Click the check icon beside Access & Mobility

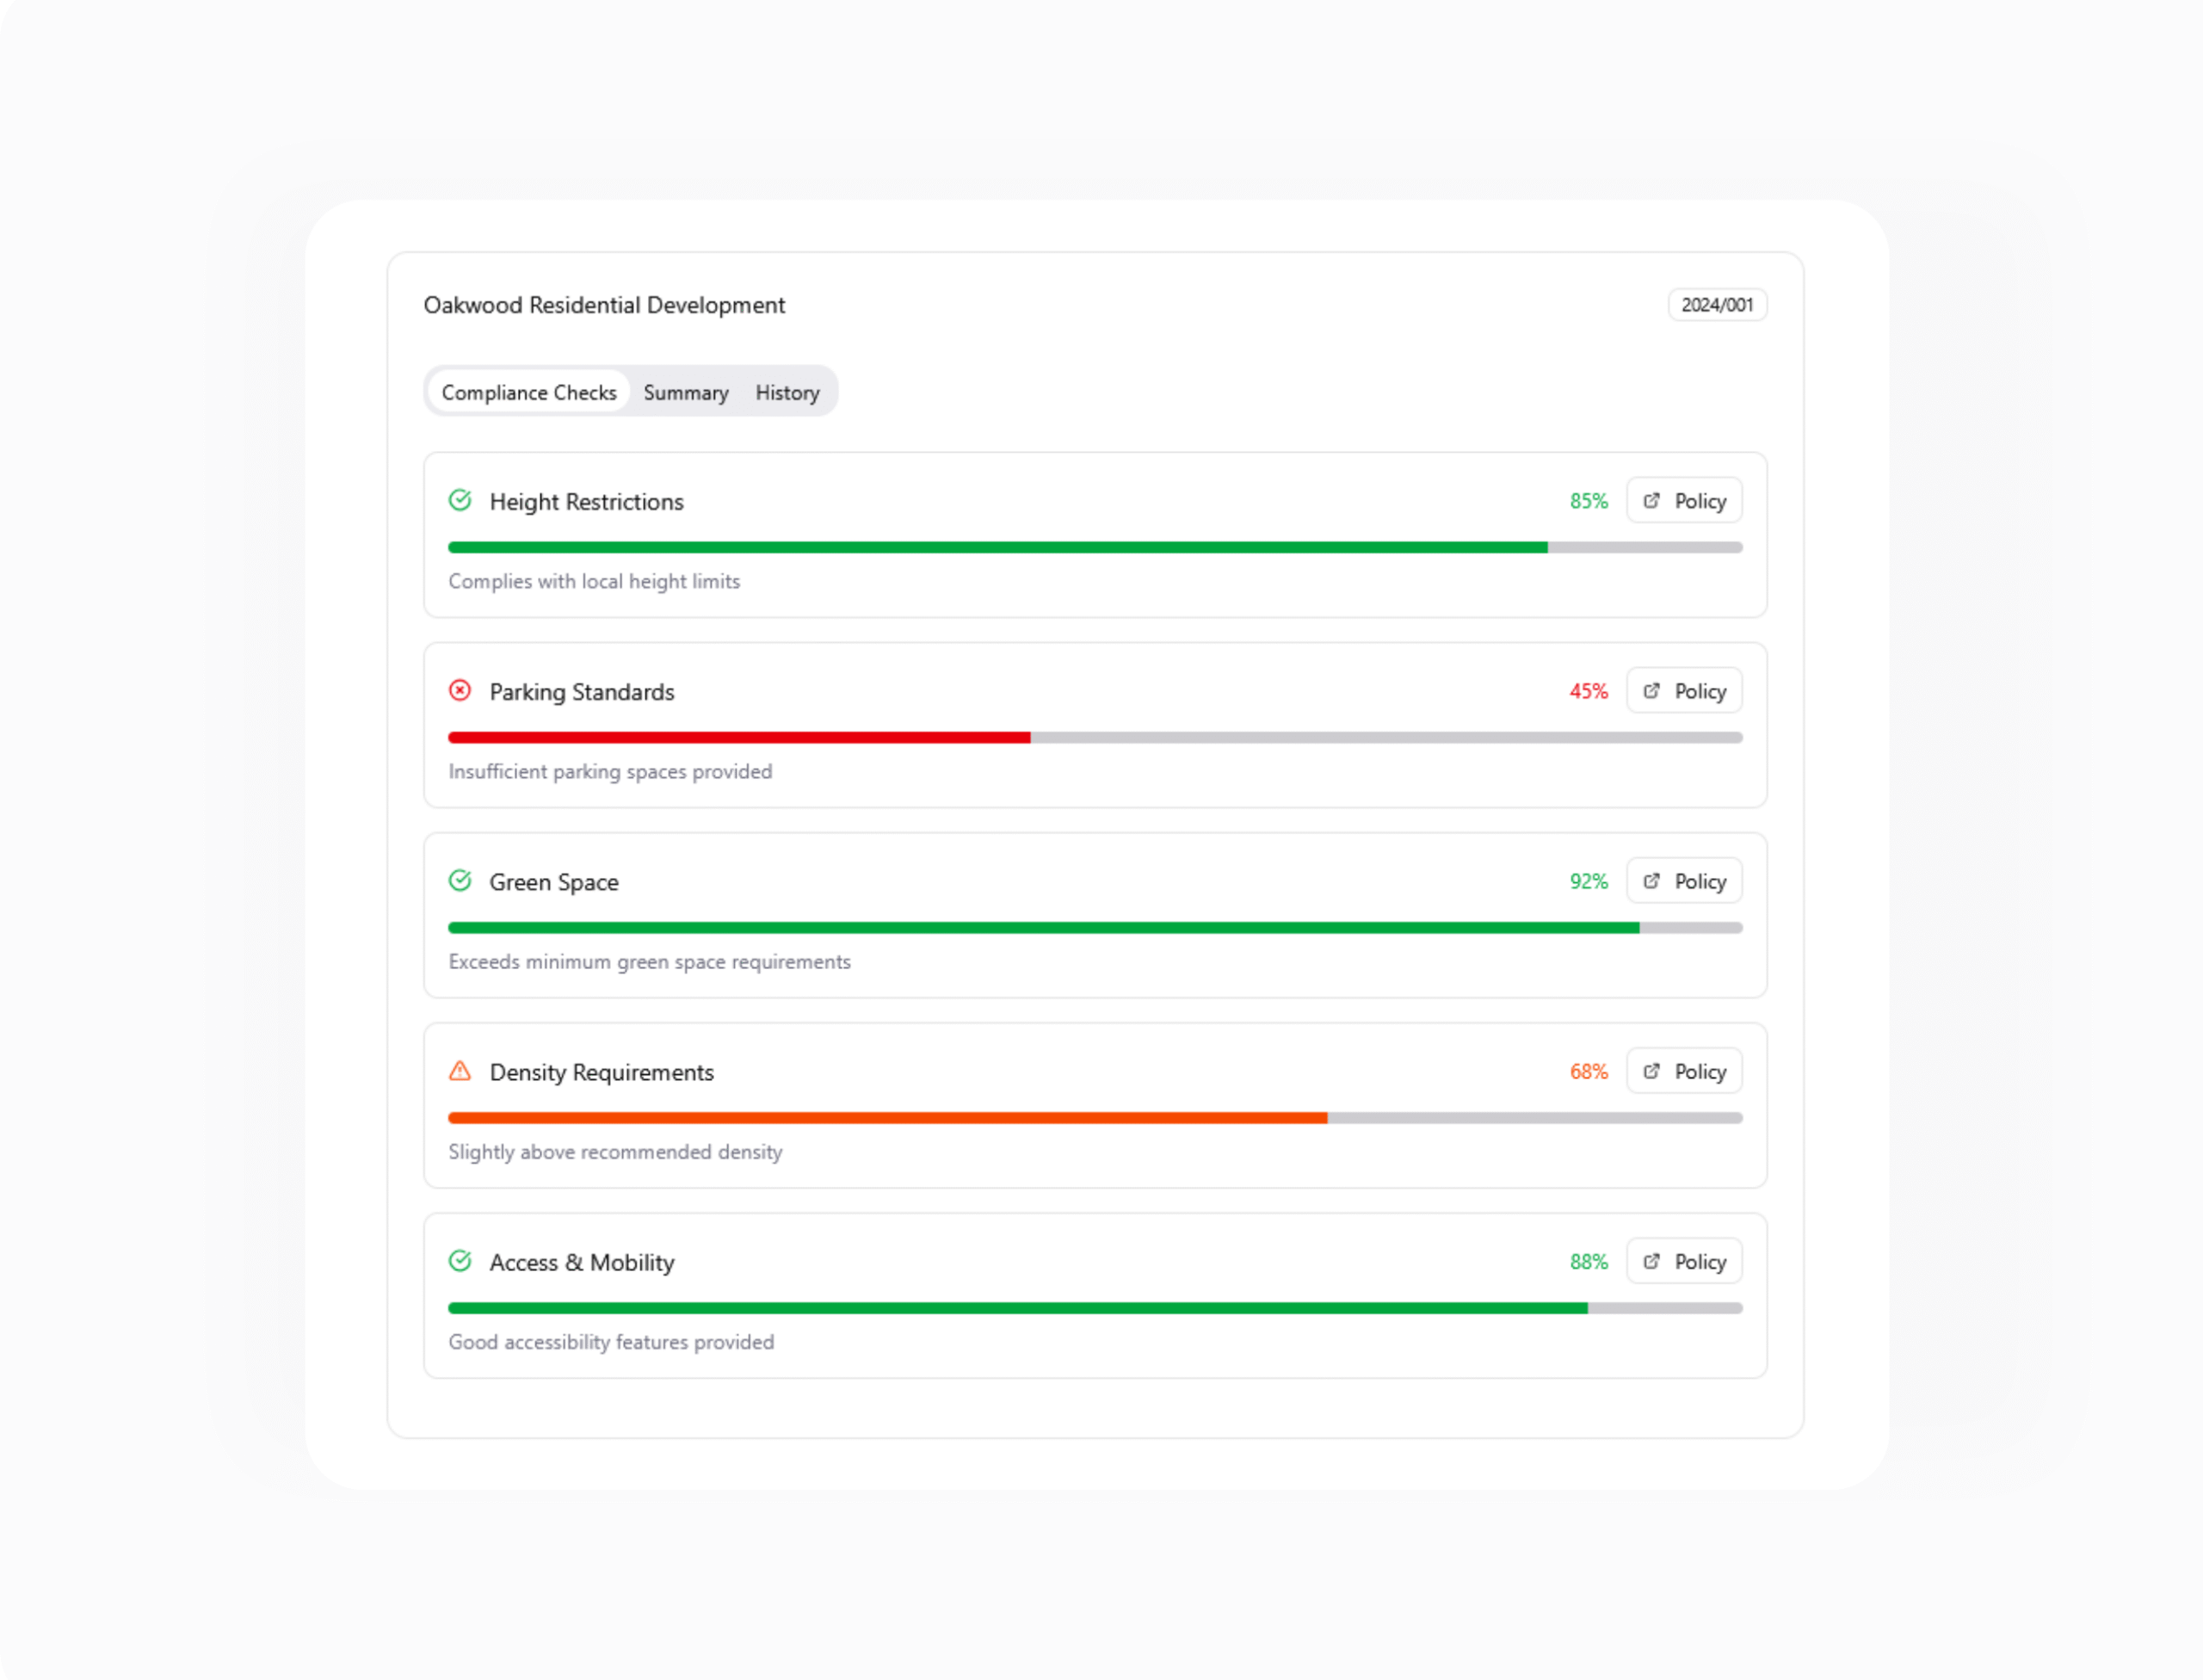click(460, 1261)
